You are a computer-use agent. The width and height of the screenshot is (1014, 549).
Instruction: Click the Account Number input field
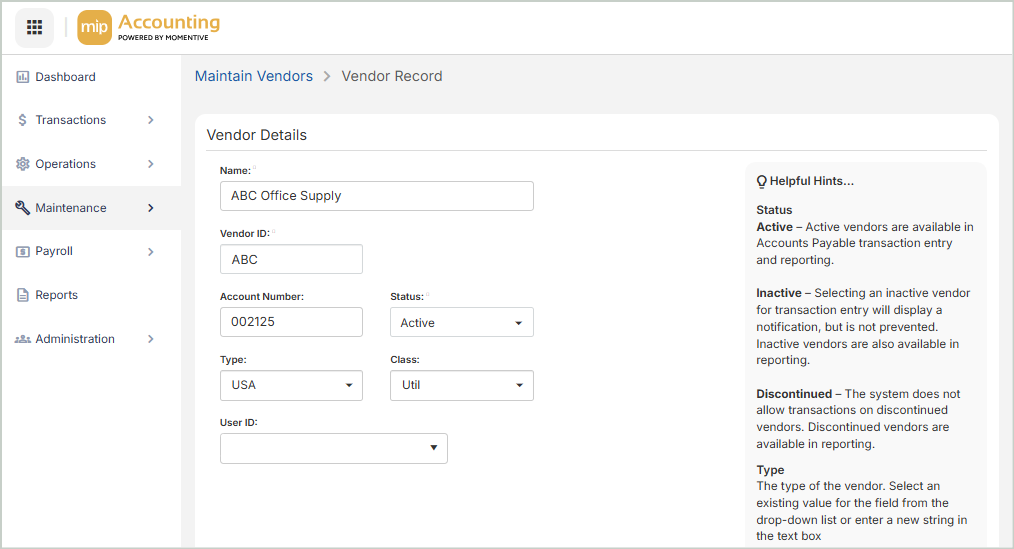pyautogui.click(x=291, y=322)
